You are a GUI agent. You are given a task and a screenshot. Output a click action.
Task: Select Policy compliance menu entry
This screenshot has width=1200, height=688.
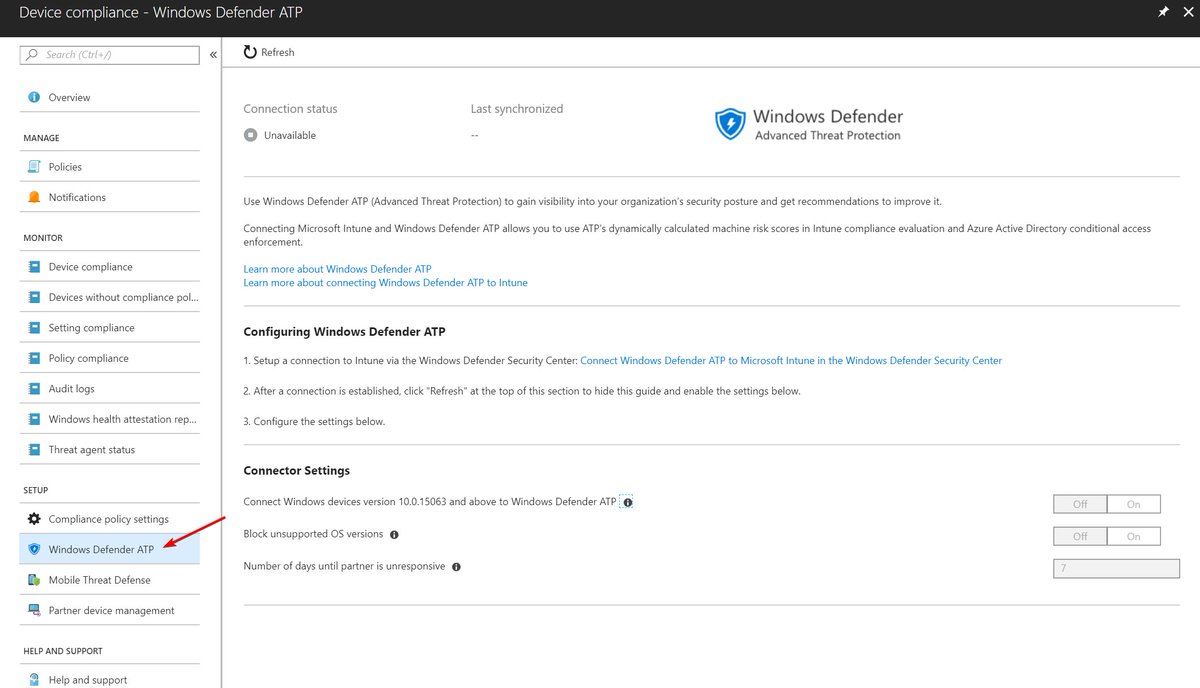click(110, 358)
